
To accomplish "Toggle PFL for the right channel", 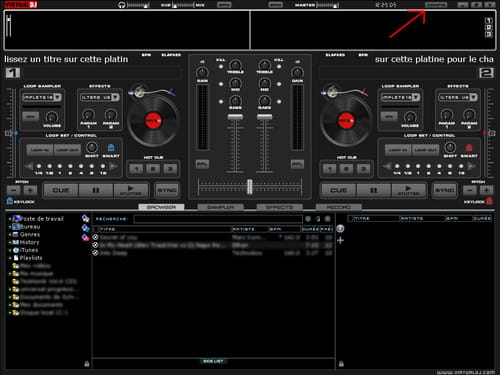I will (297, 164).
